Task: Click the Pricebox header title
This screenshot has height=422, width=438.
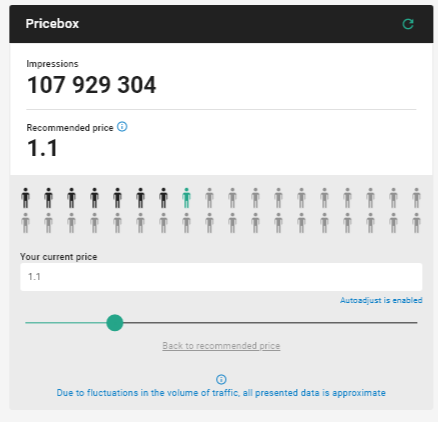Action: [52, 24]
